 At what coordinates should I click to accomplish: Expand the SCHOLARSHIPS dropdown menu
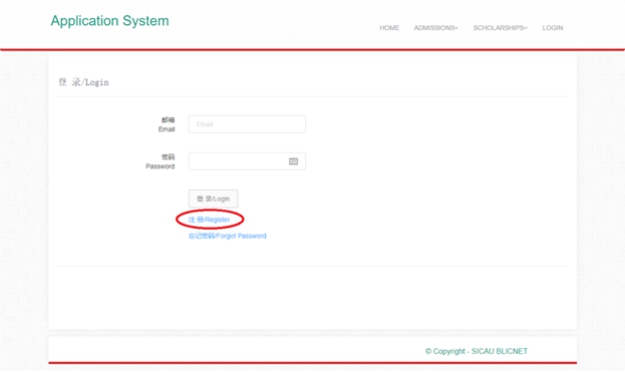(x=500, y=28)
